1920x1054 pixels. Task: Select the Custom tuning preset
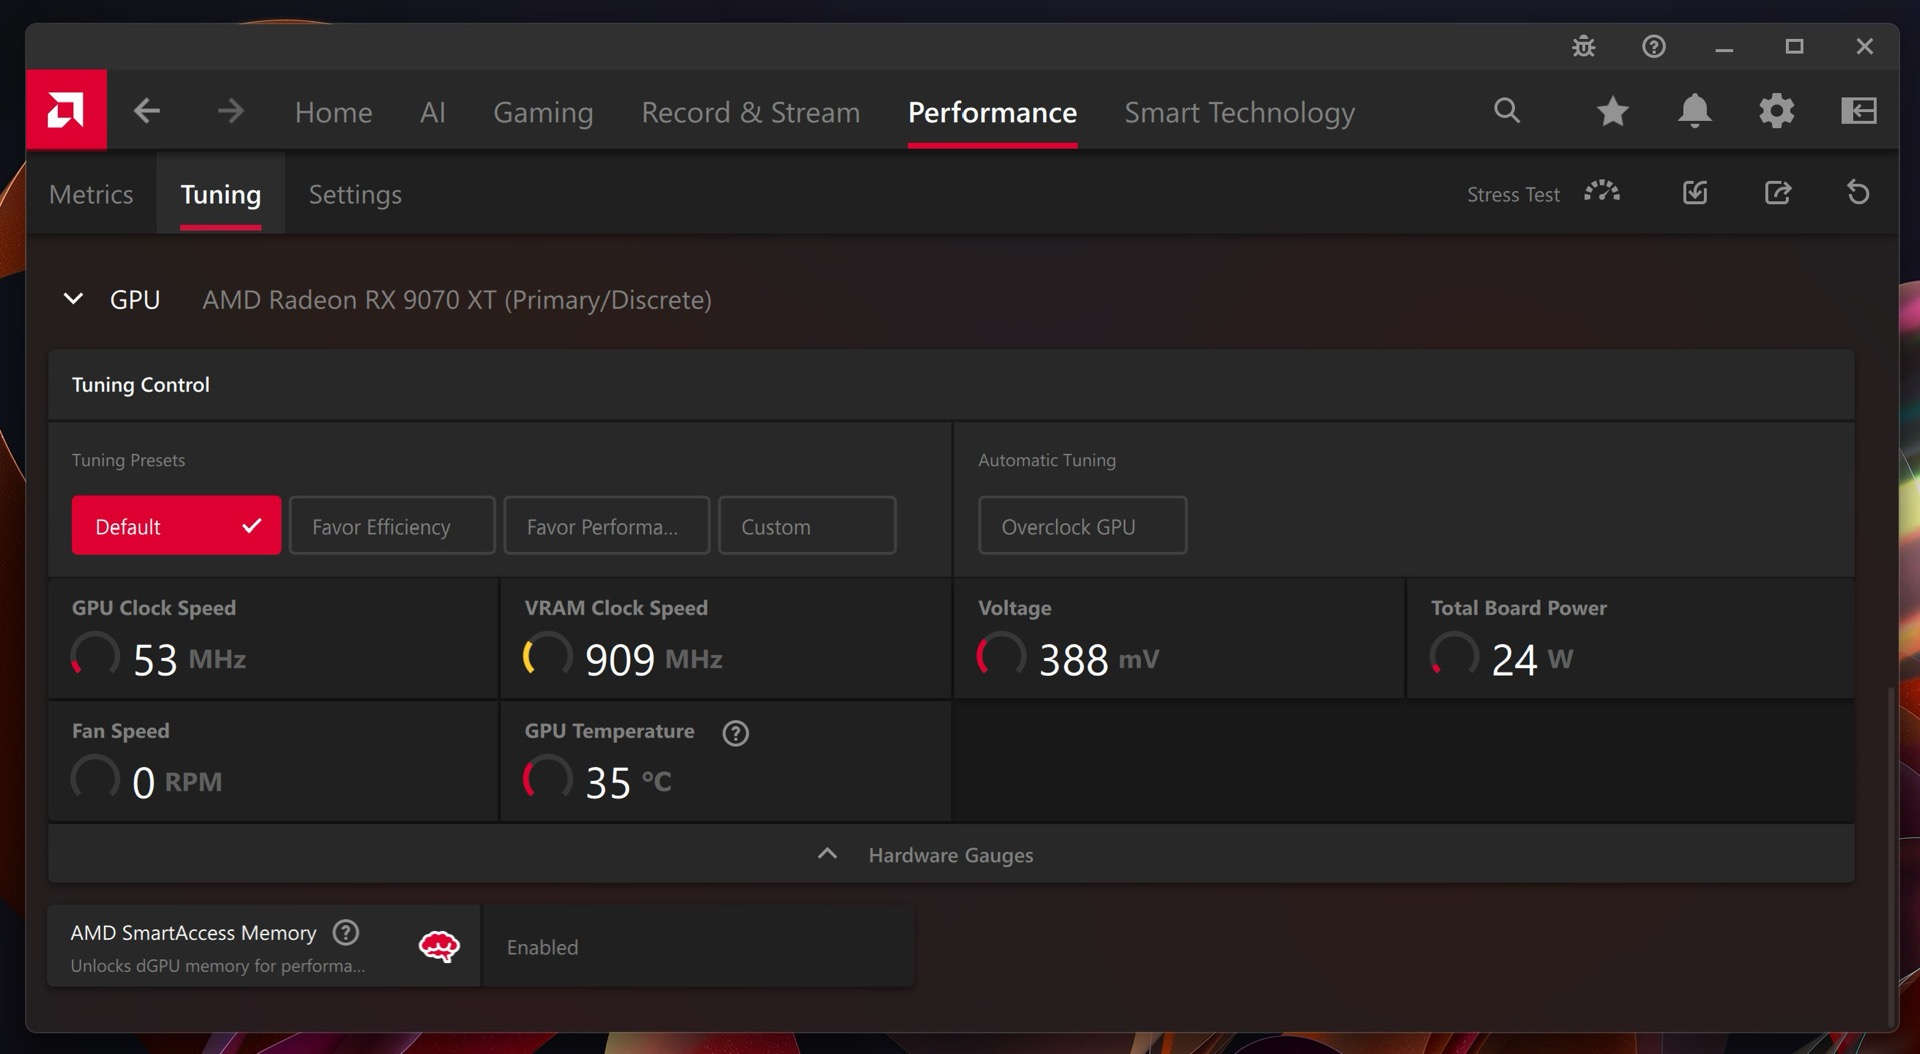[807, 525]
